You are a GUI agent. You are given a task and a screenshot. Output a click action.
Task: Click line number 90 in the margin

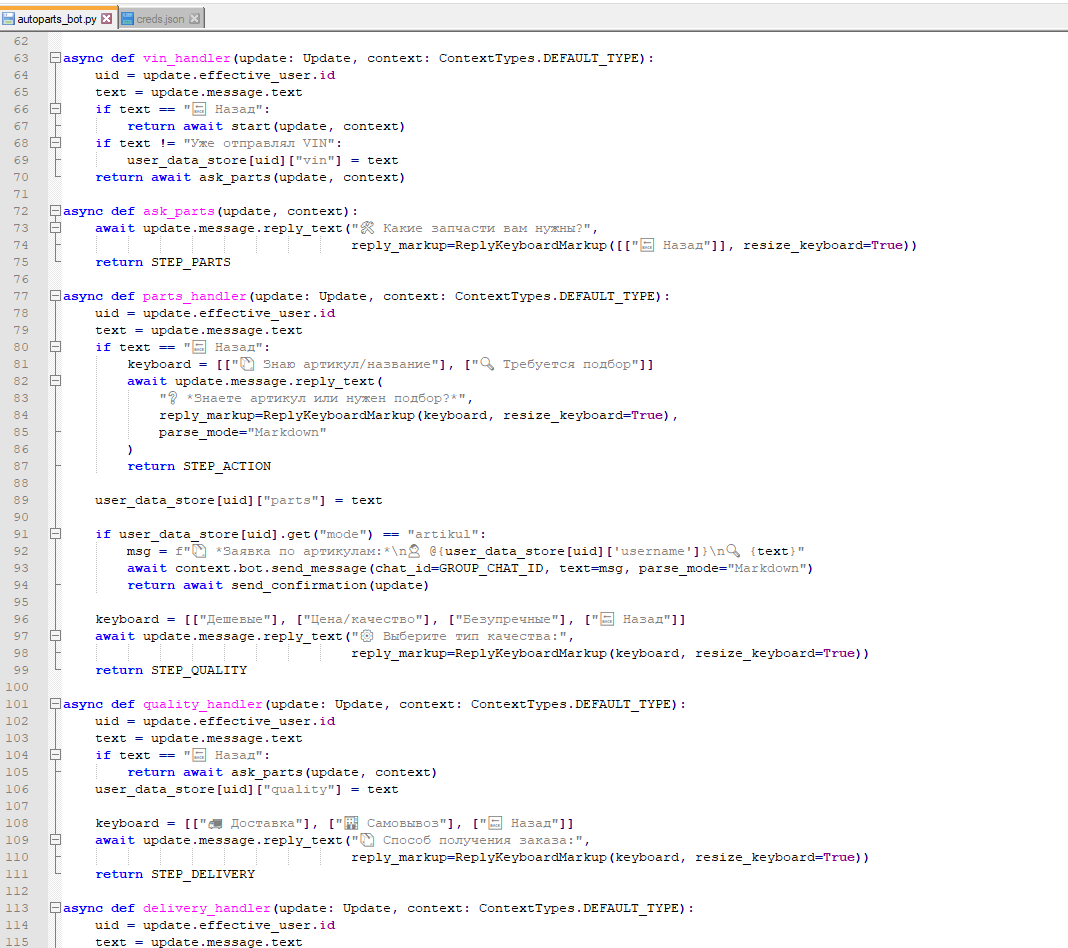(x=21, y=517)
